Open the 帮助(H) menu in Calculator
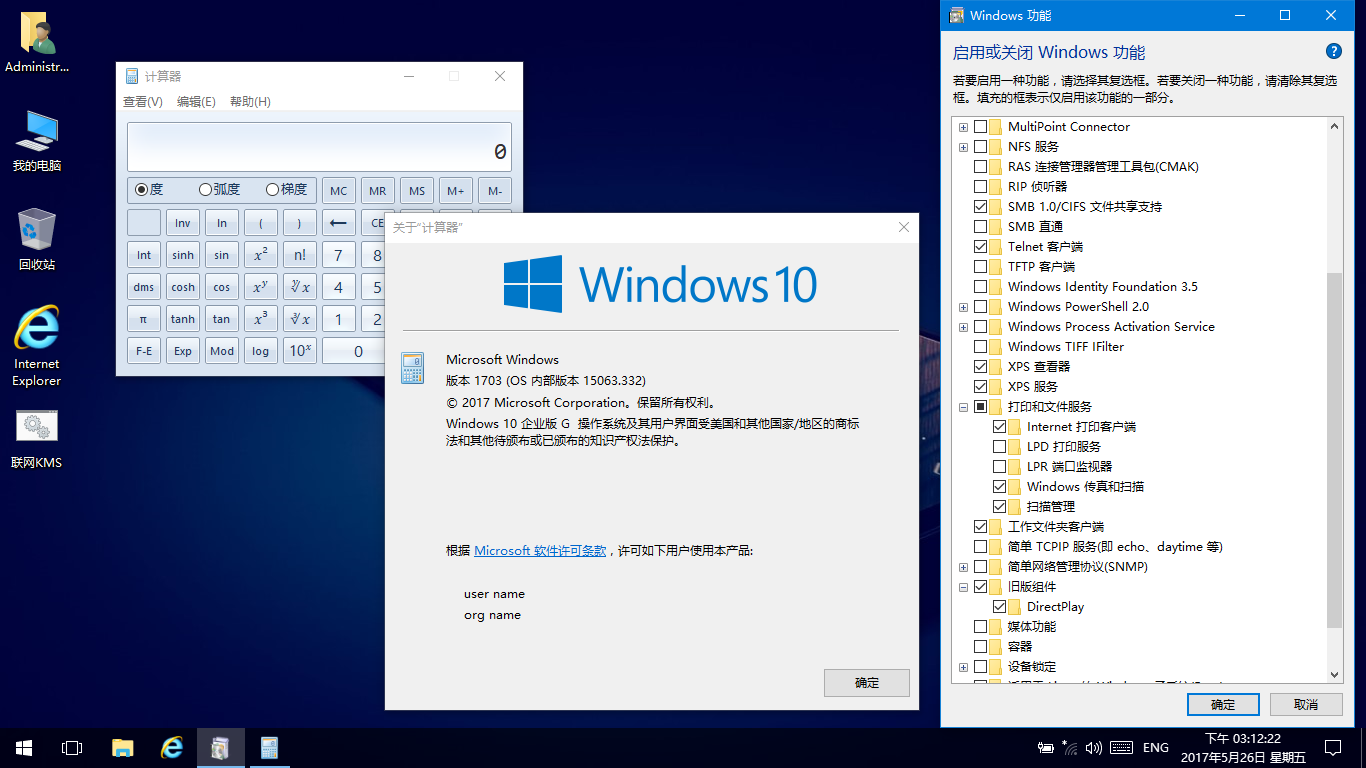Image resolution: width=1366 pixels, height=768 pixels. (x=250, y=102)
